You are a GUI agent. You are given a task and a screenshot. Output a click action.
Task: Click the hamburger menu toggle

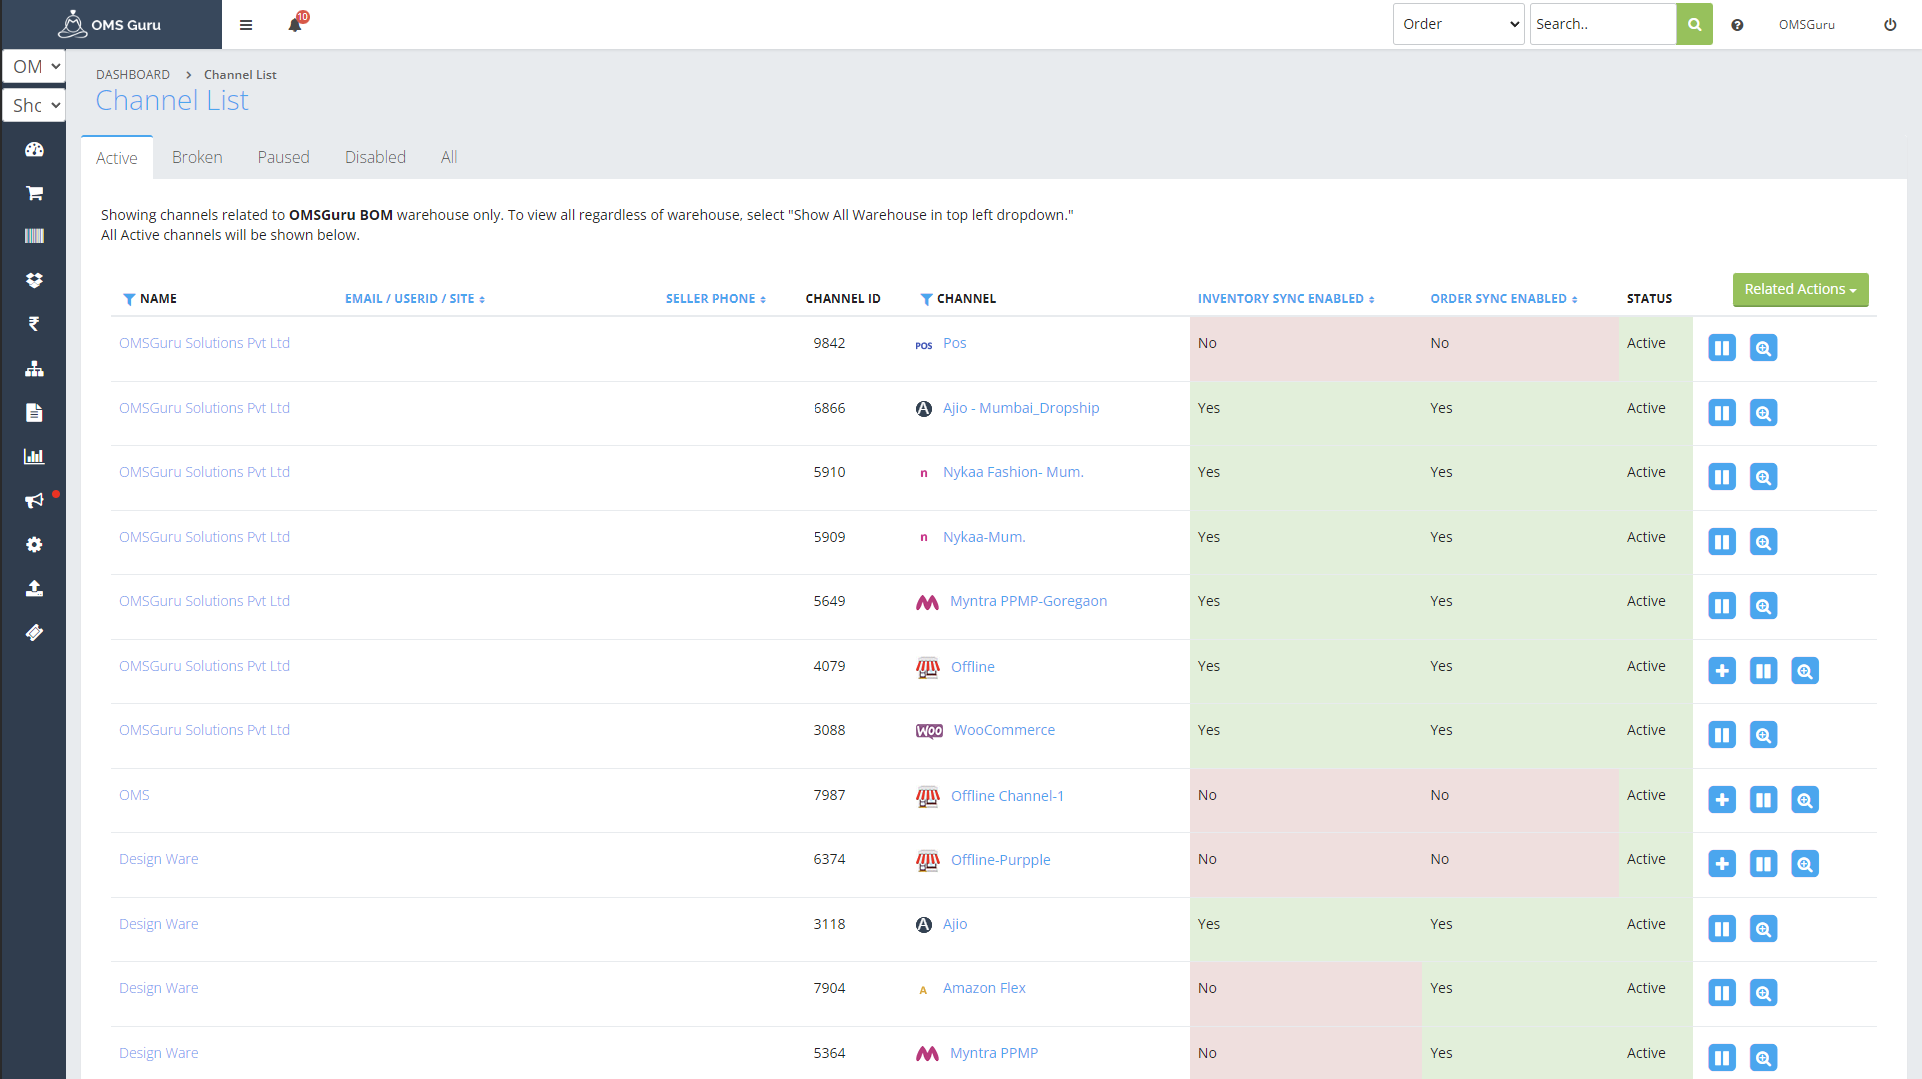tap(246, 25)
